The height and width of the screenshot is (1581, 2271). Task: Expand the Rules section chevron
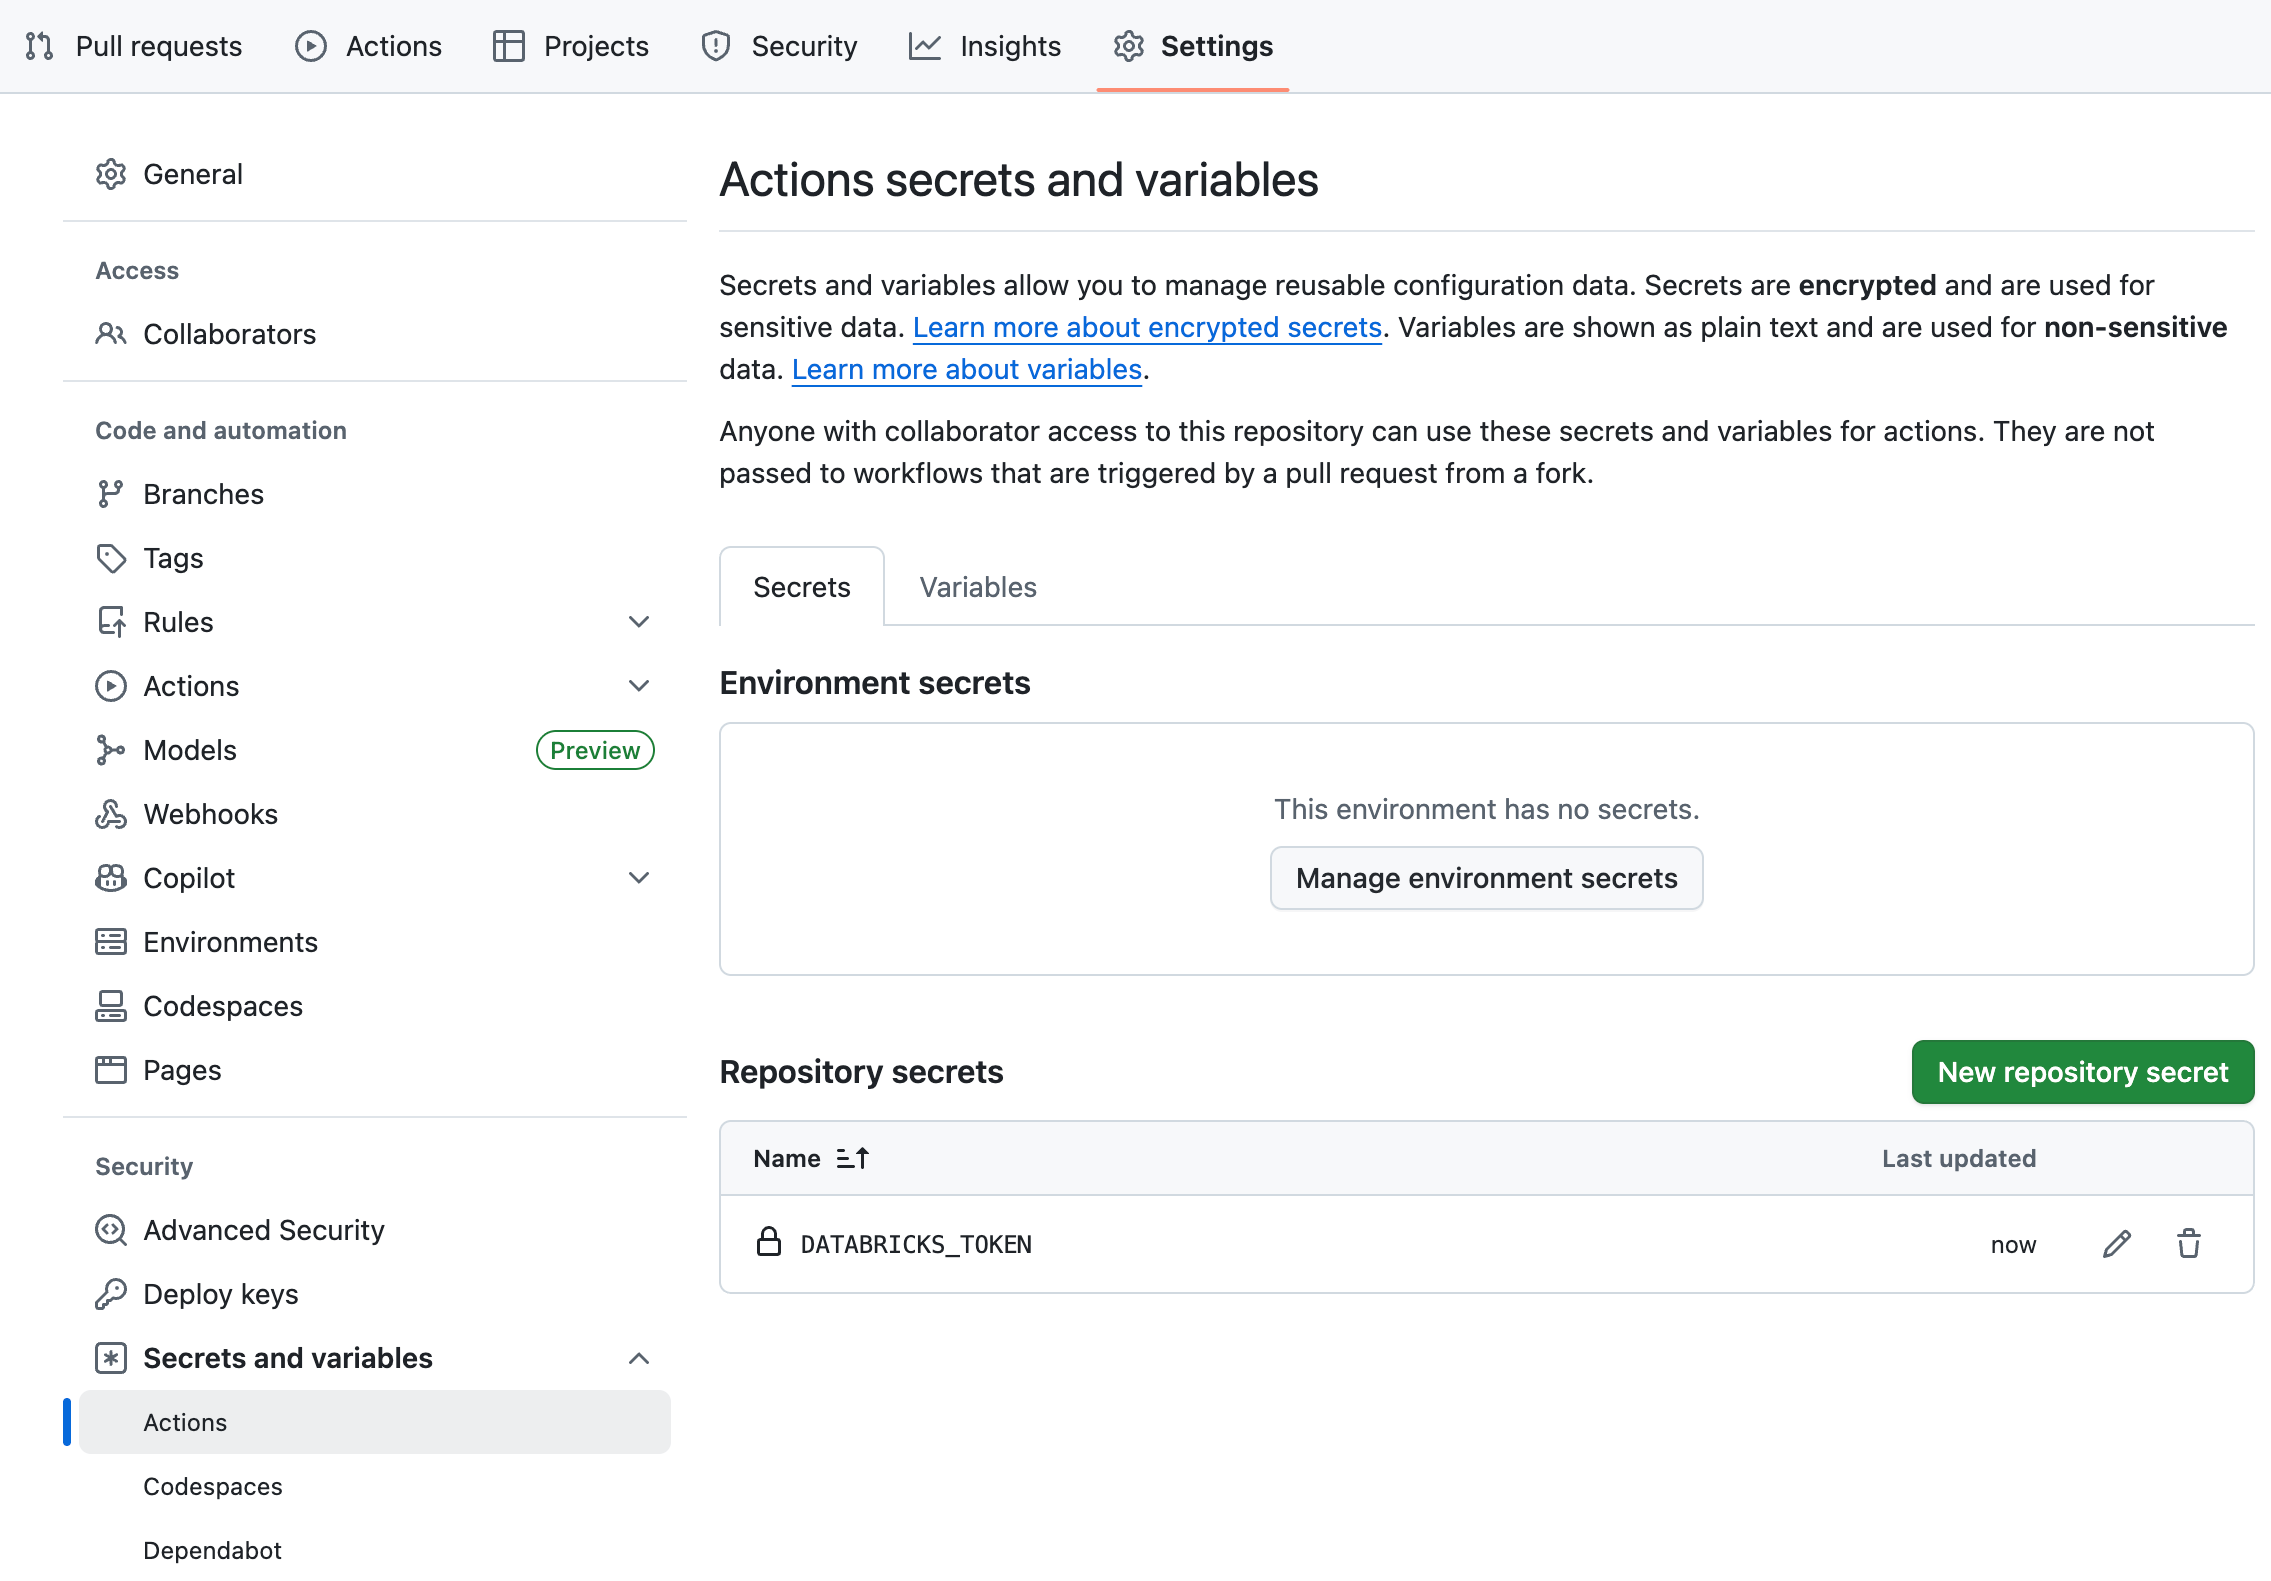[639, 622]
